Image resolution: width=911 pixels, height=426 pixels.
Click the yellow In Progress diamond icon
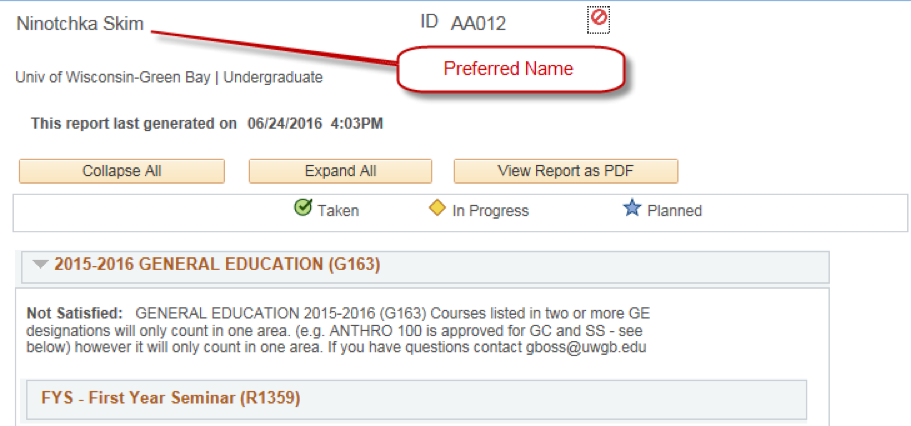437,208
